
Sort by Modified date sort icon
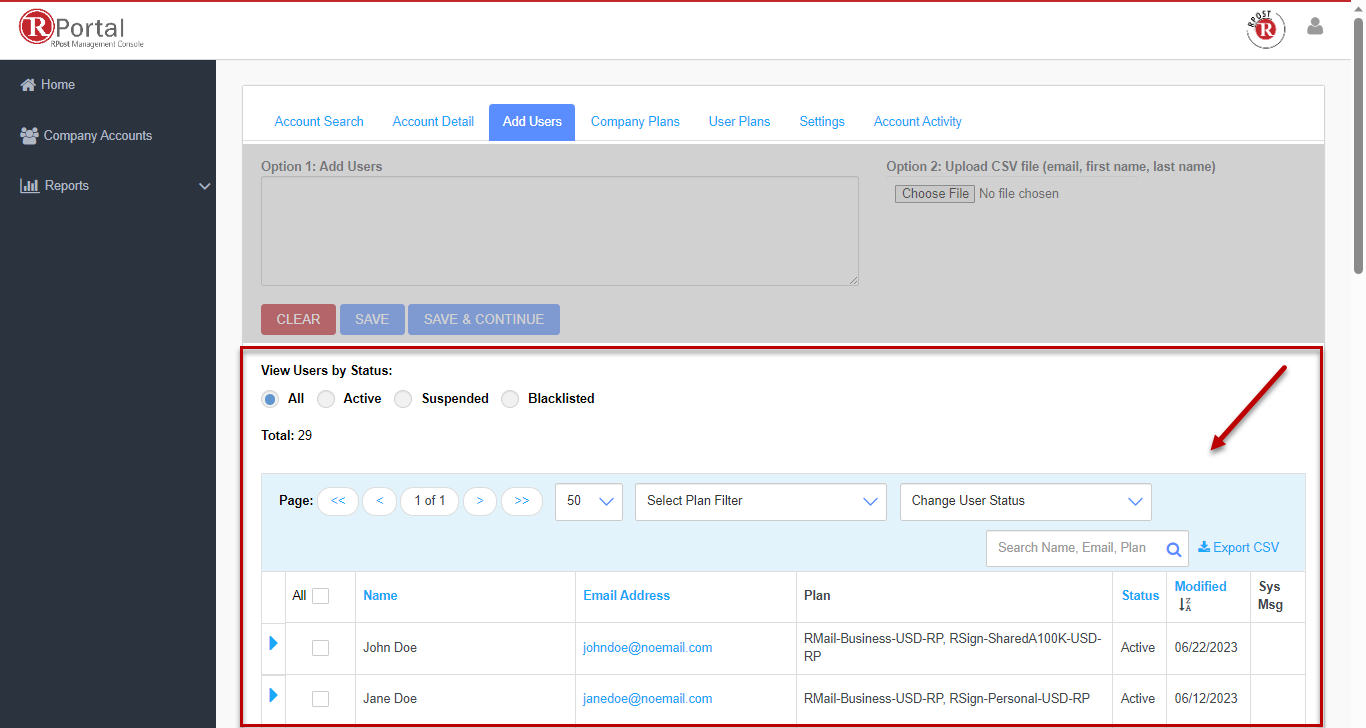[1185, 605]
